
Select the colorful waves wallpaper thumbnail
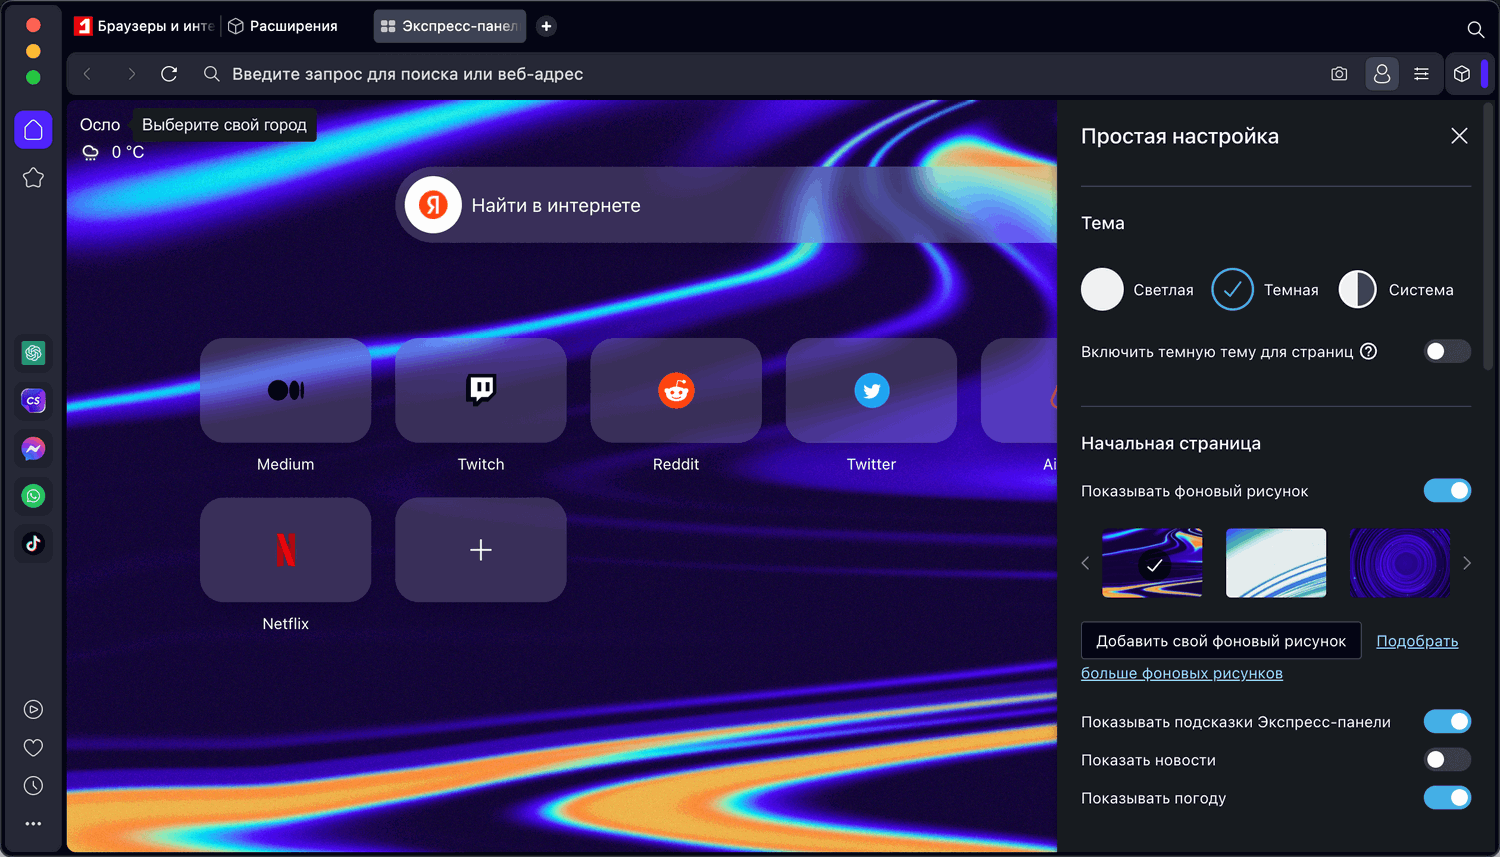[1152, 563]
